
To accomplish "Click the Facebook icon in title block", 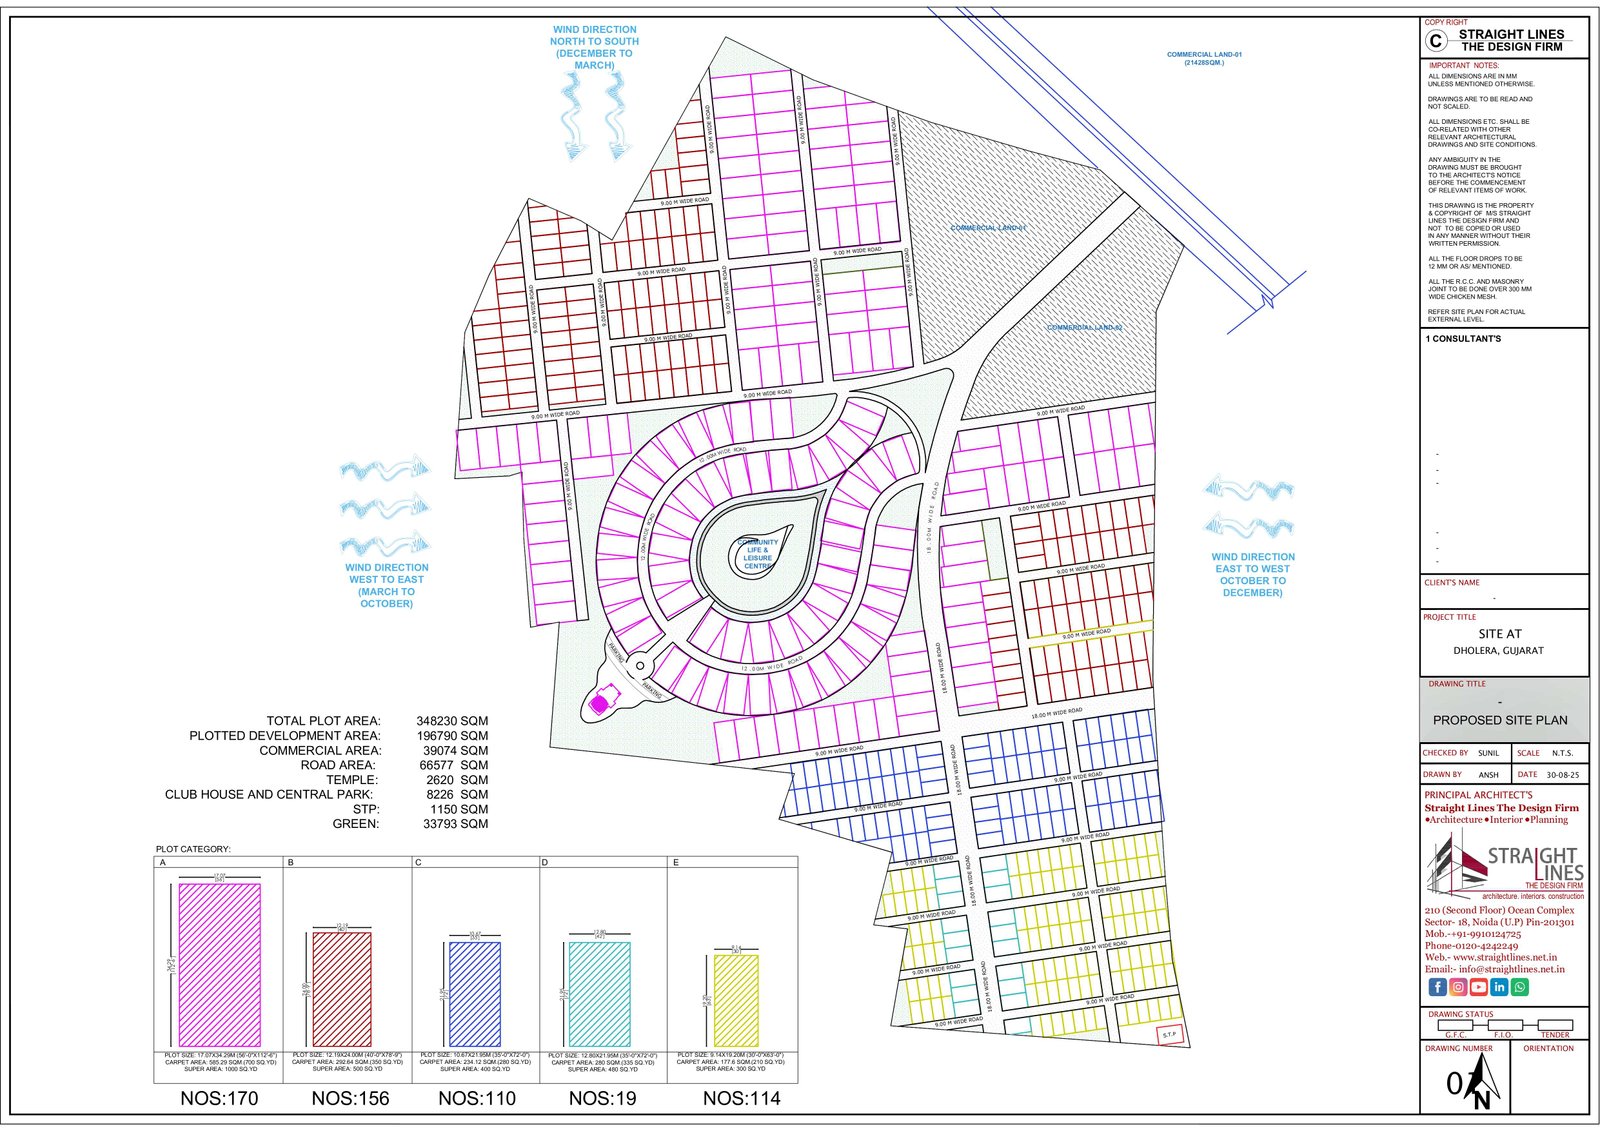I will click(x=1437, y=987).
